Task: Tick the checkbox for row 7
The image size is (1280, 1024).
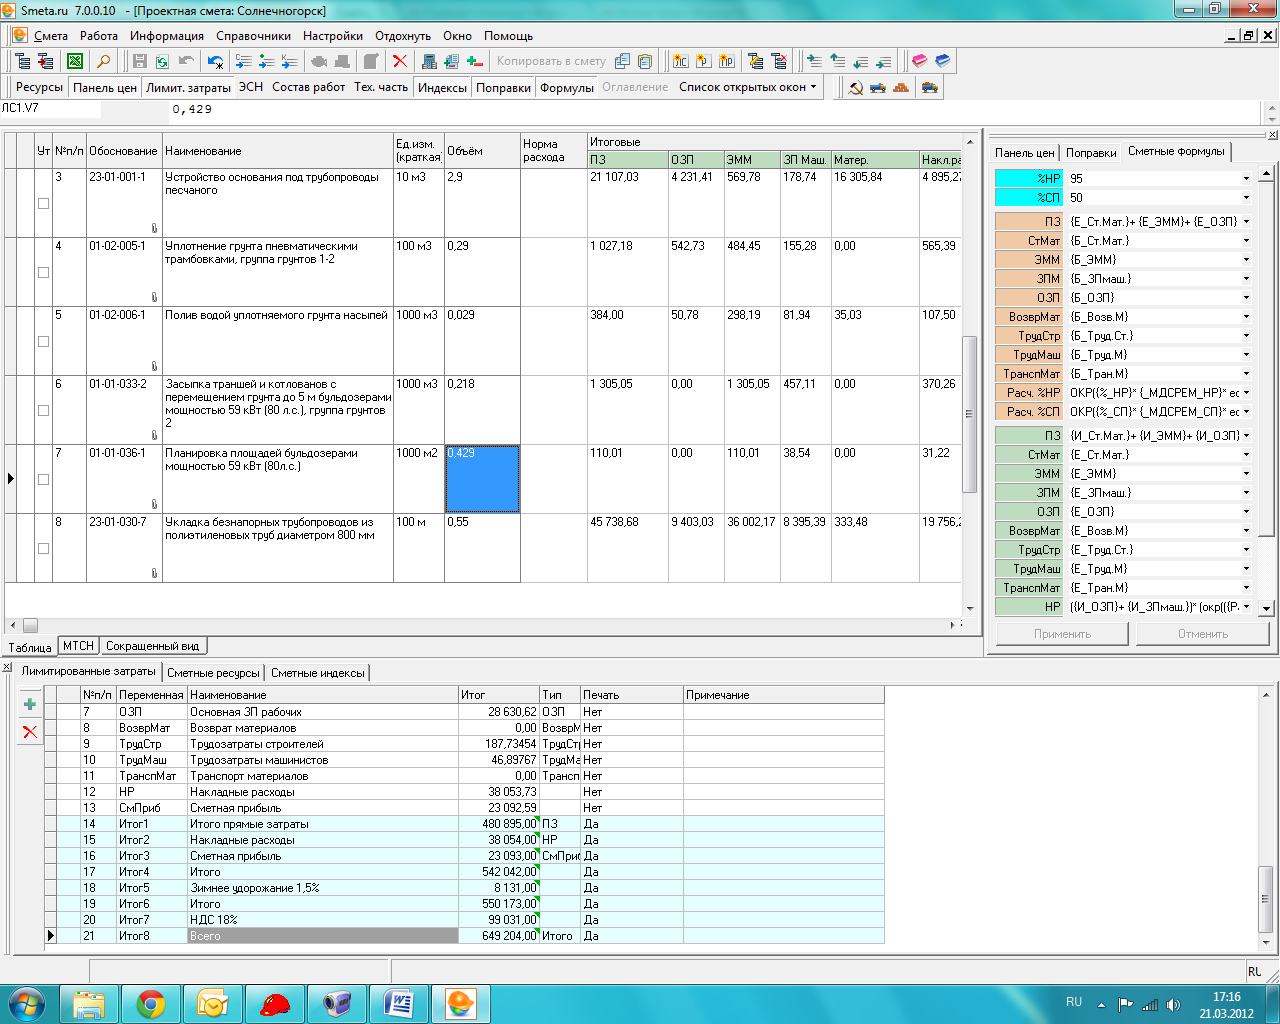Action: pyautogui.click(x=43, y=479)
